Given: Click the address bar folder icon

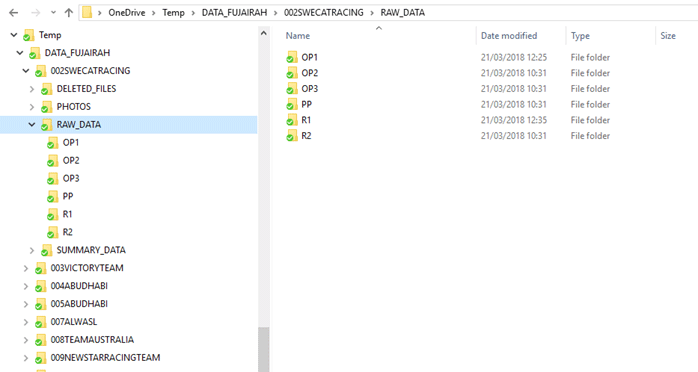Looking at the screenshot, I should (x=87, y=12).
